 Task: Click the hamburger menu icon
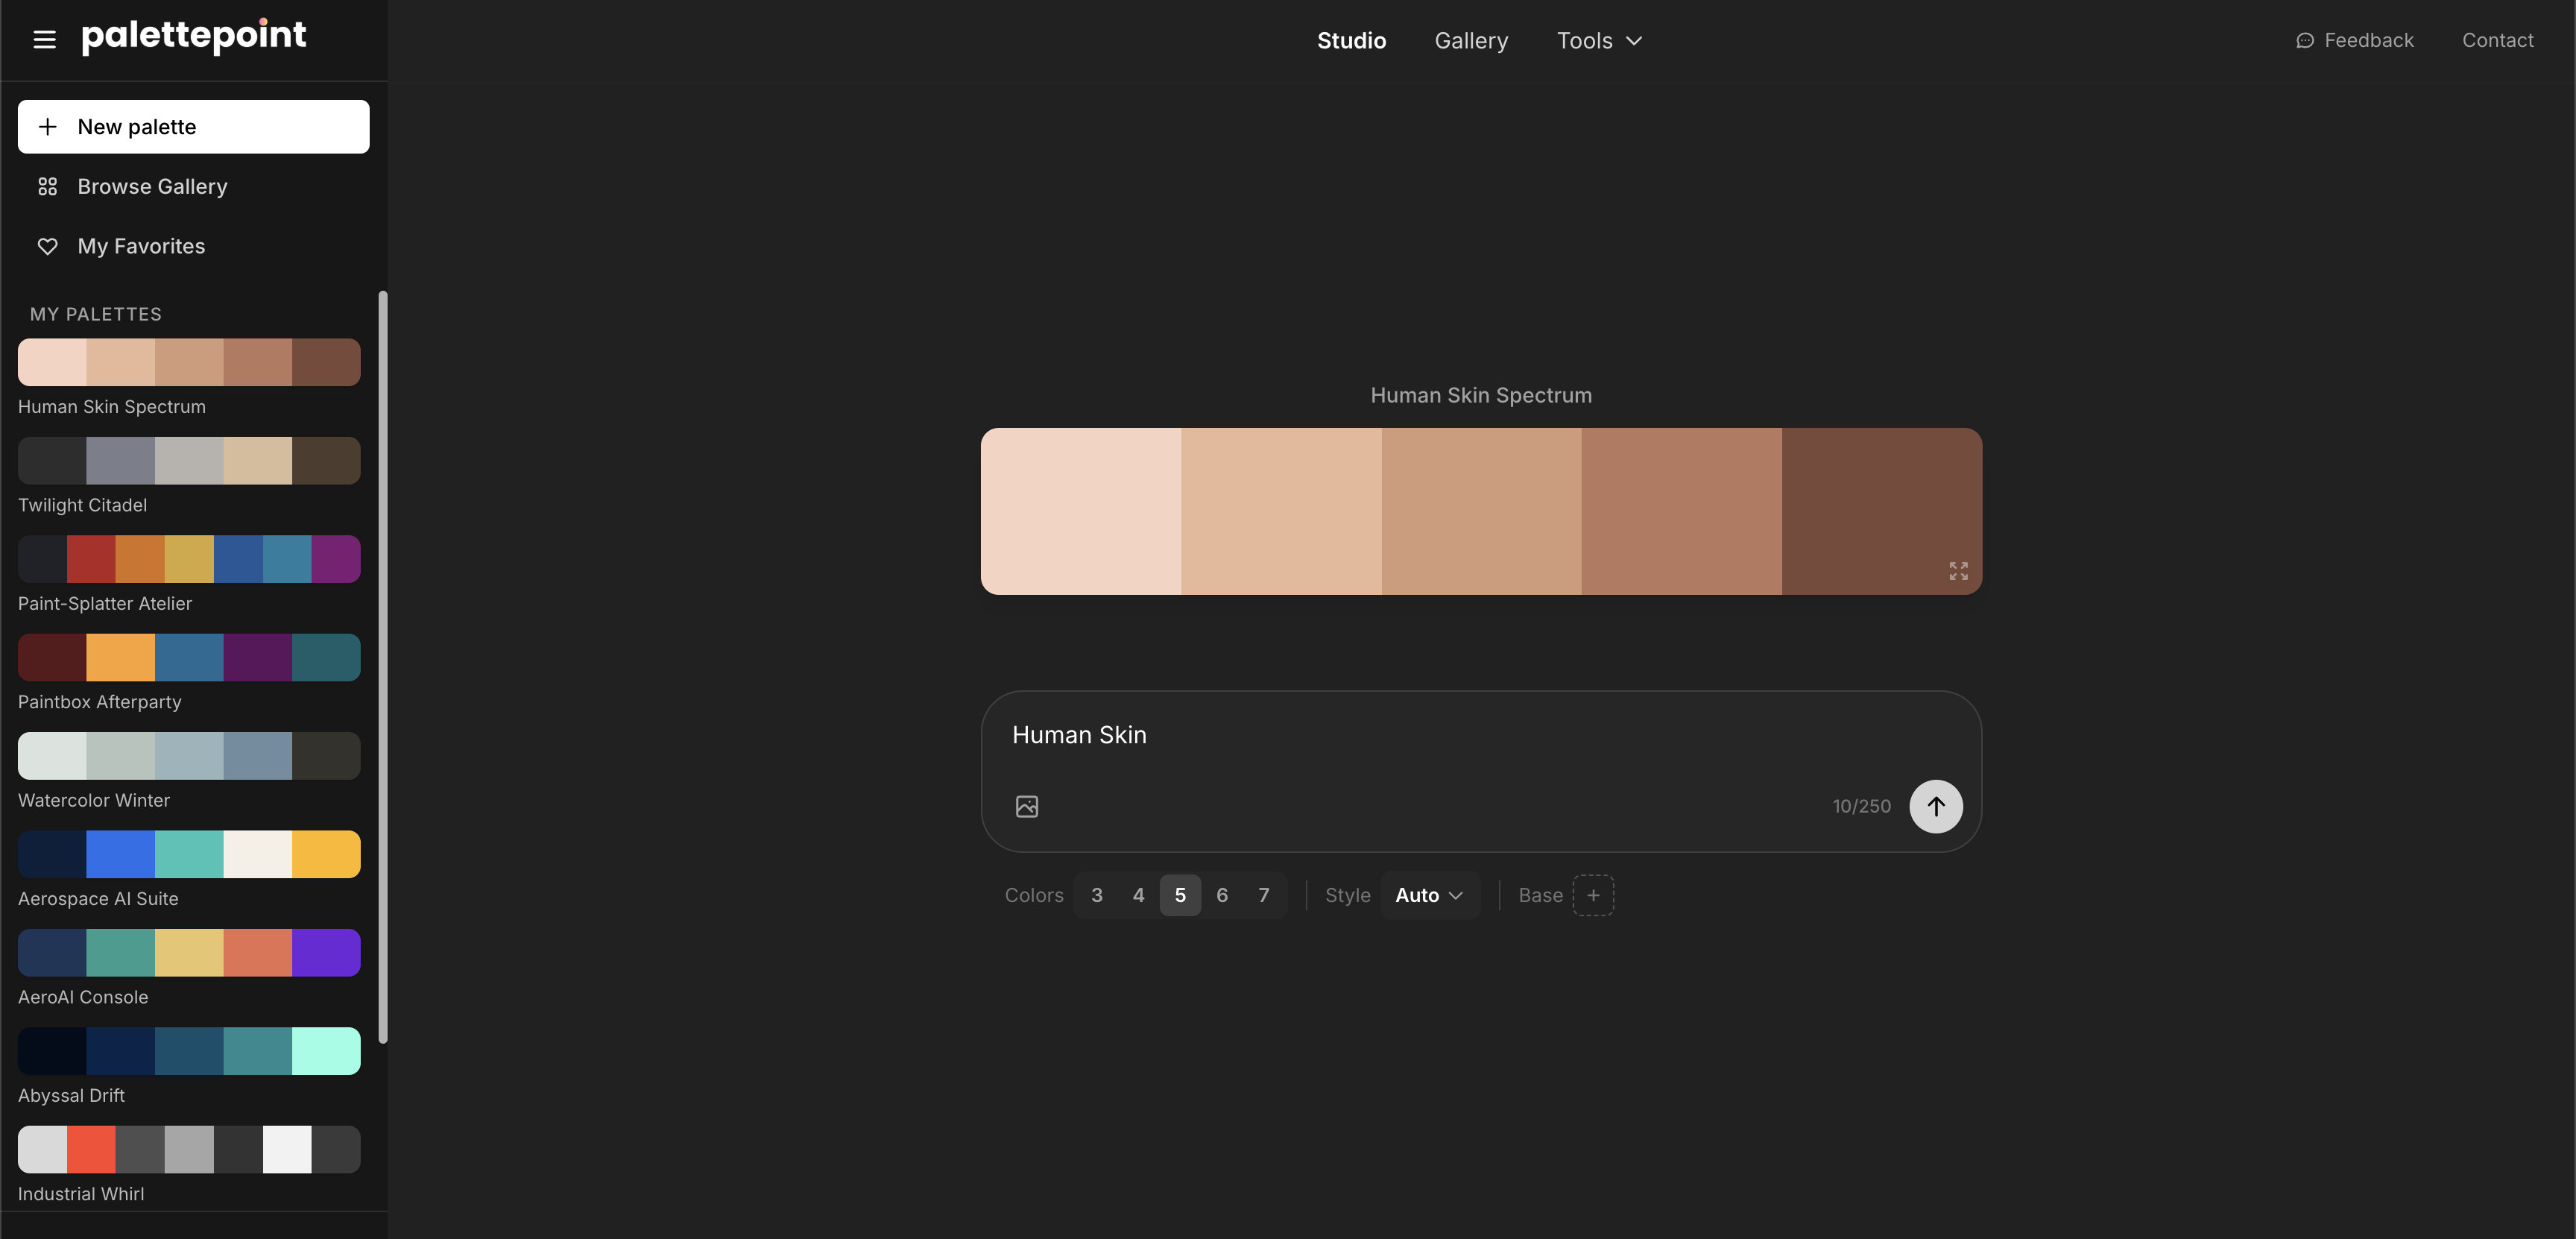44,40
